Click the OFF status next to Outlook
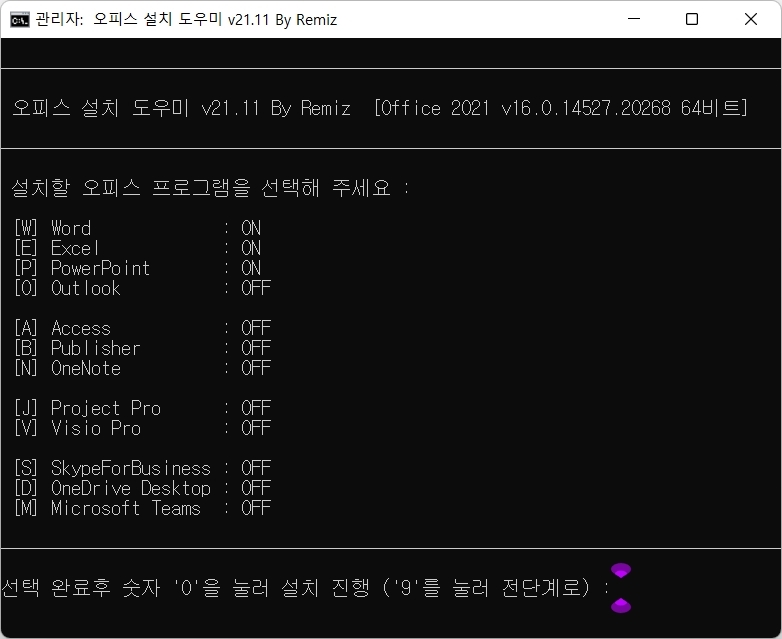The height and width of the screenshot is (639, 782). pyautogui.click(x=256, y=288)
